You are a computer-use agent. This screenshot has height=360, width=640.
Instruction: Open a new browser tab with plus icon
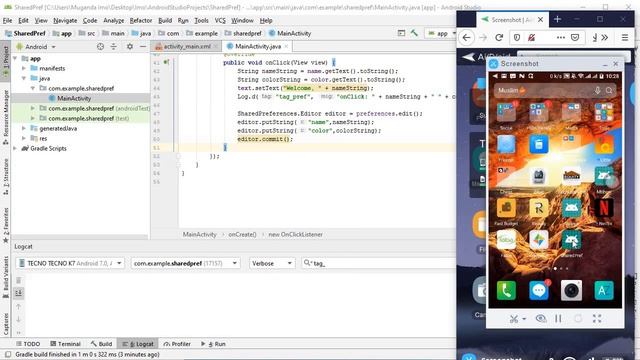pos(558,19)
